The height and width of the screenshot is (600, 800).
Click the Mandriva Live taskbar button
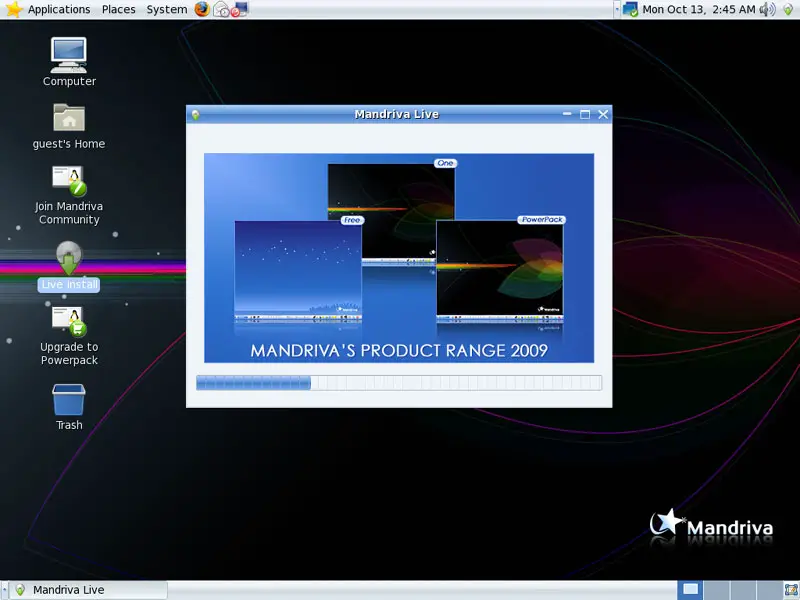click(x=90, y=590)
